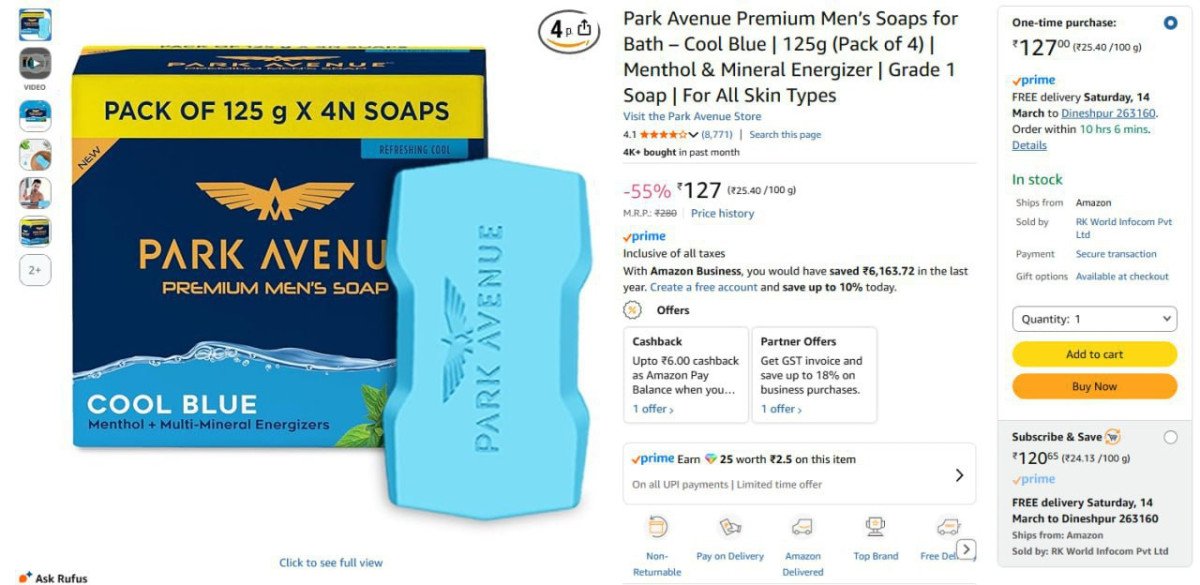Add the item to cart
Viewport: 1200px width, 585px height.
pyautogui.click(x=1095, y=354)
